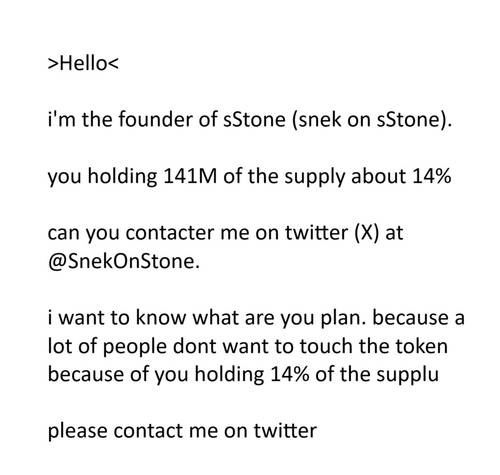Click the misspelled word supplu
Viewport: 500px width, 475px height.
coord(407,376)
